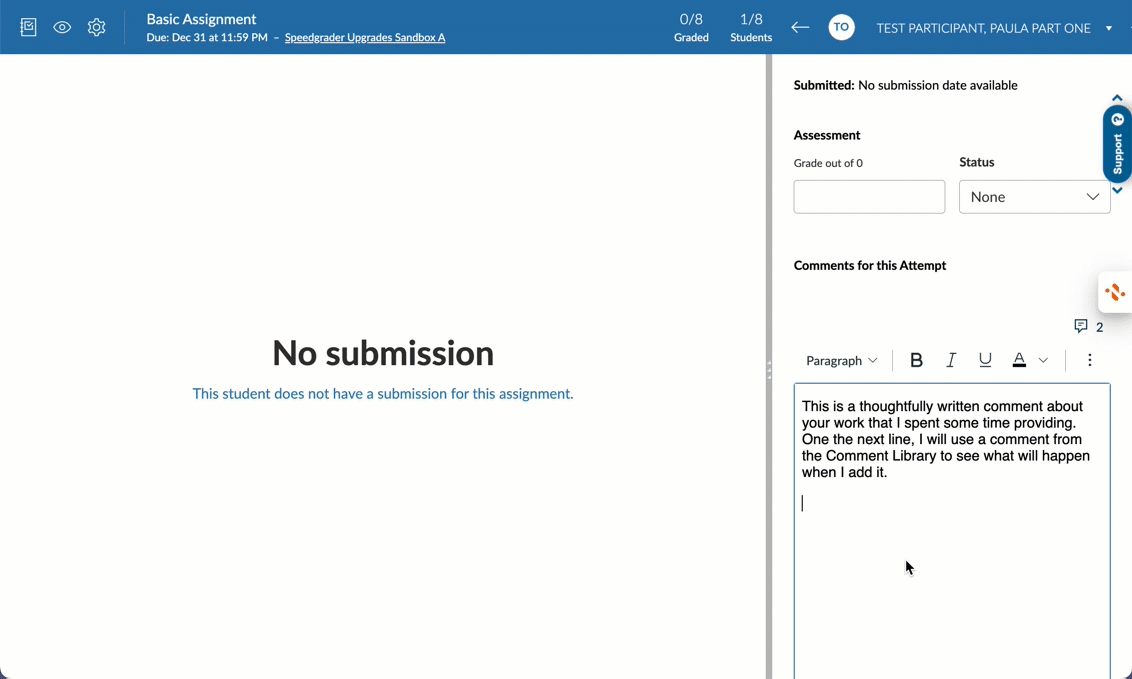Click the TO avatar circle
Screen dimensions: 1132x679
(x=841, y=27)
